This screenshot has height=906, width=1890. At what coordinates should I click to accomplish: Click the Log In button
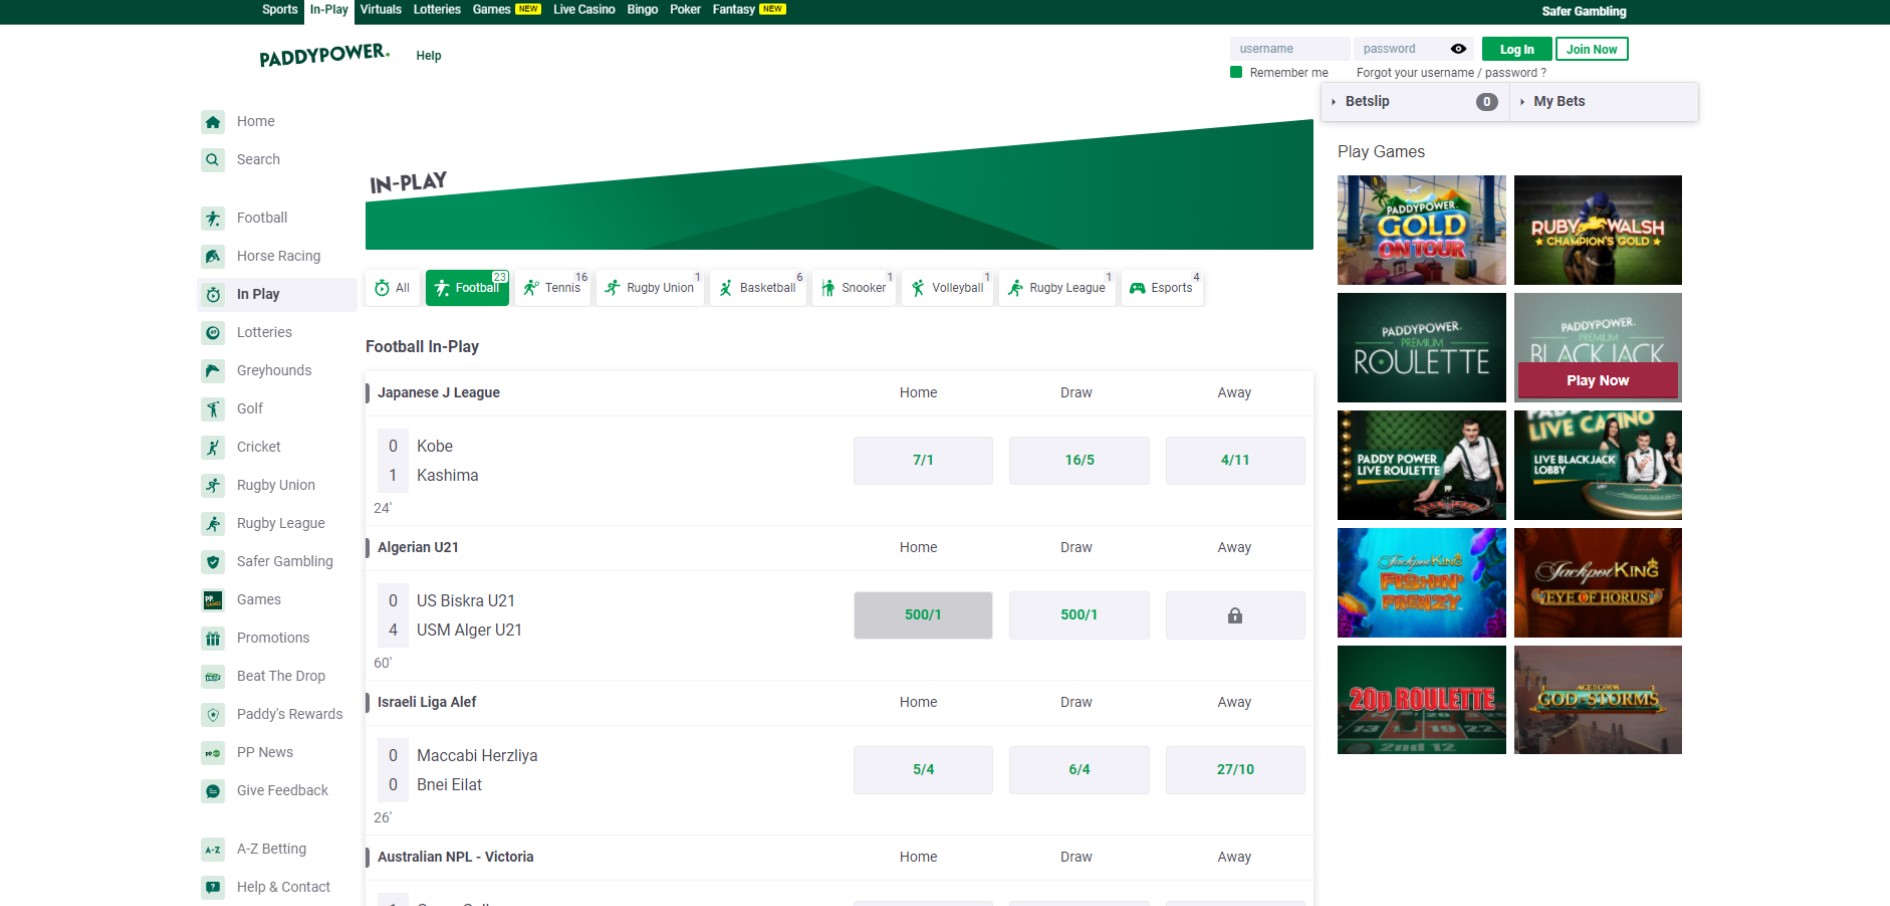[1517, 49]
